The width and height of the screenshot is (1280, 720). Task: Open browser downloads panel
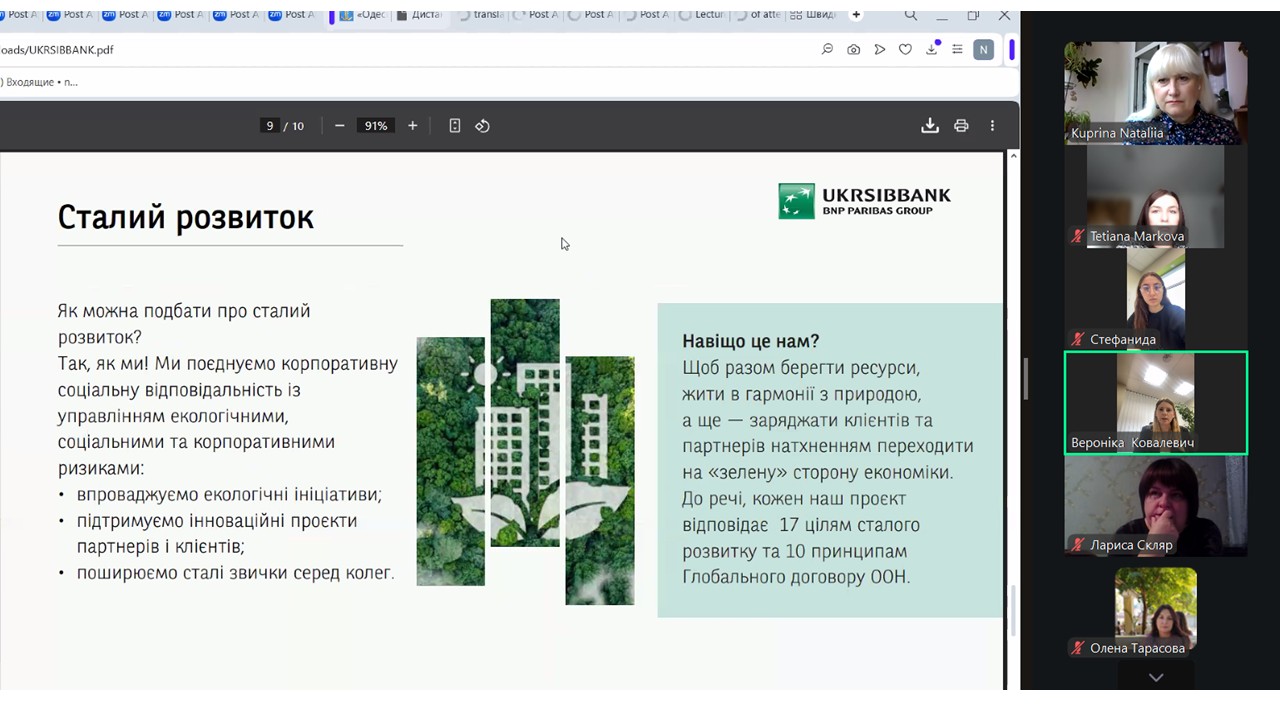[x=931, y=50]
